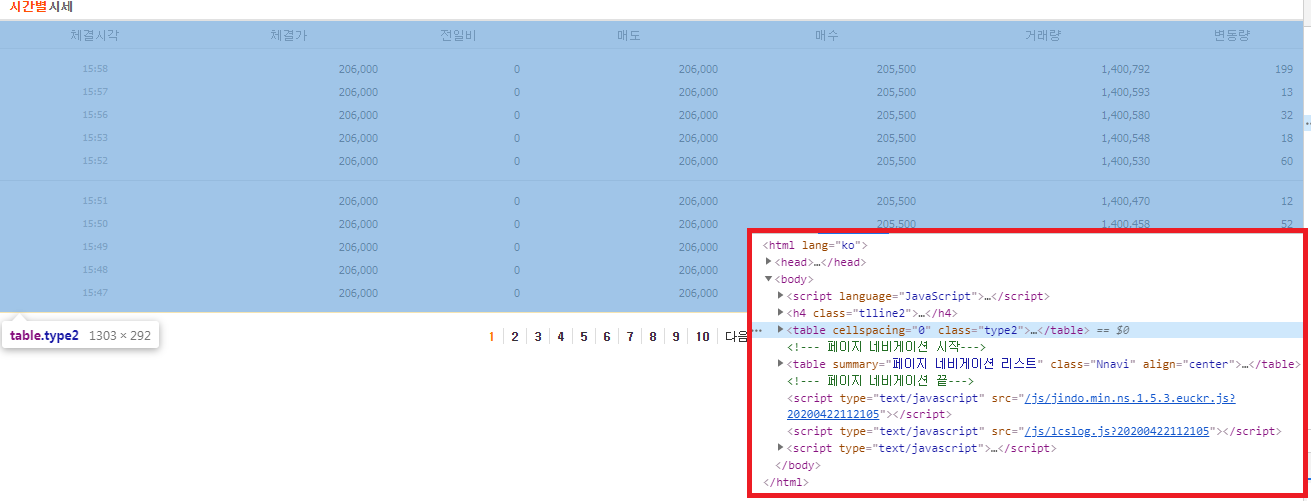Image resolution: width=1311 pixels, height=501 pixels.
Task: Click the 15:51 time cell
Action: (95, 201)
